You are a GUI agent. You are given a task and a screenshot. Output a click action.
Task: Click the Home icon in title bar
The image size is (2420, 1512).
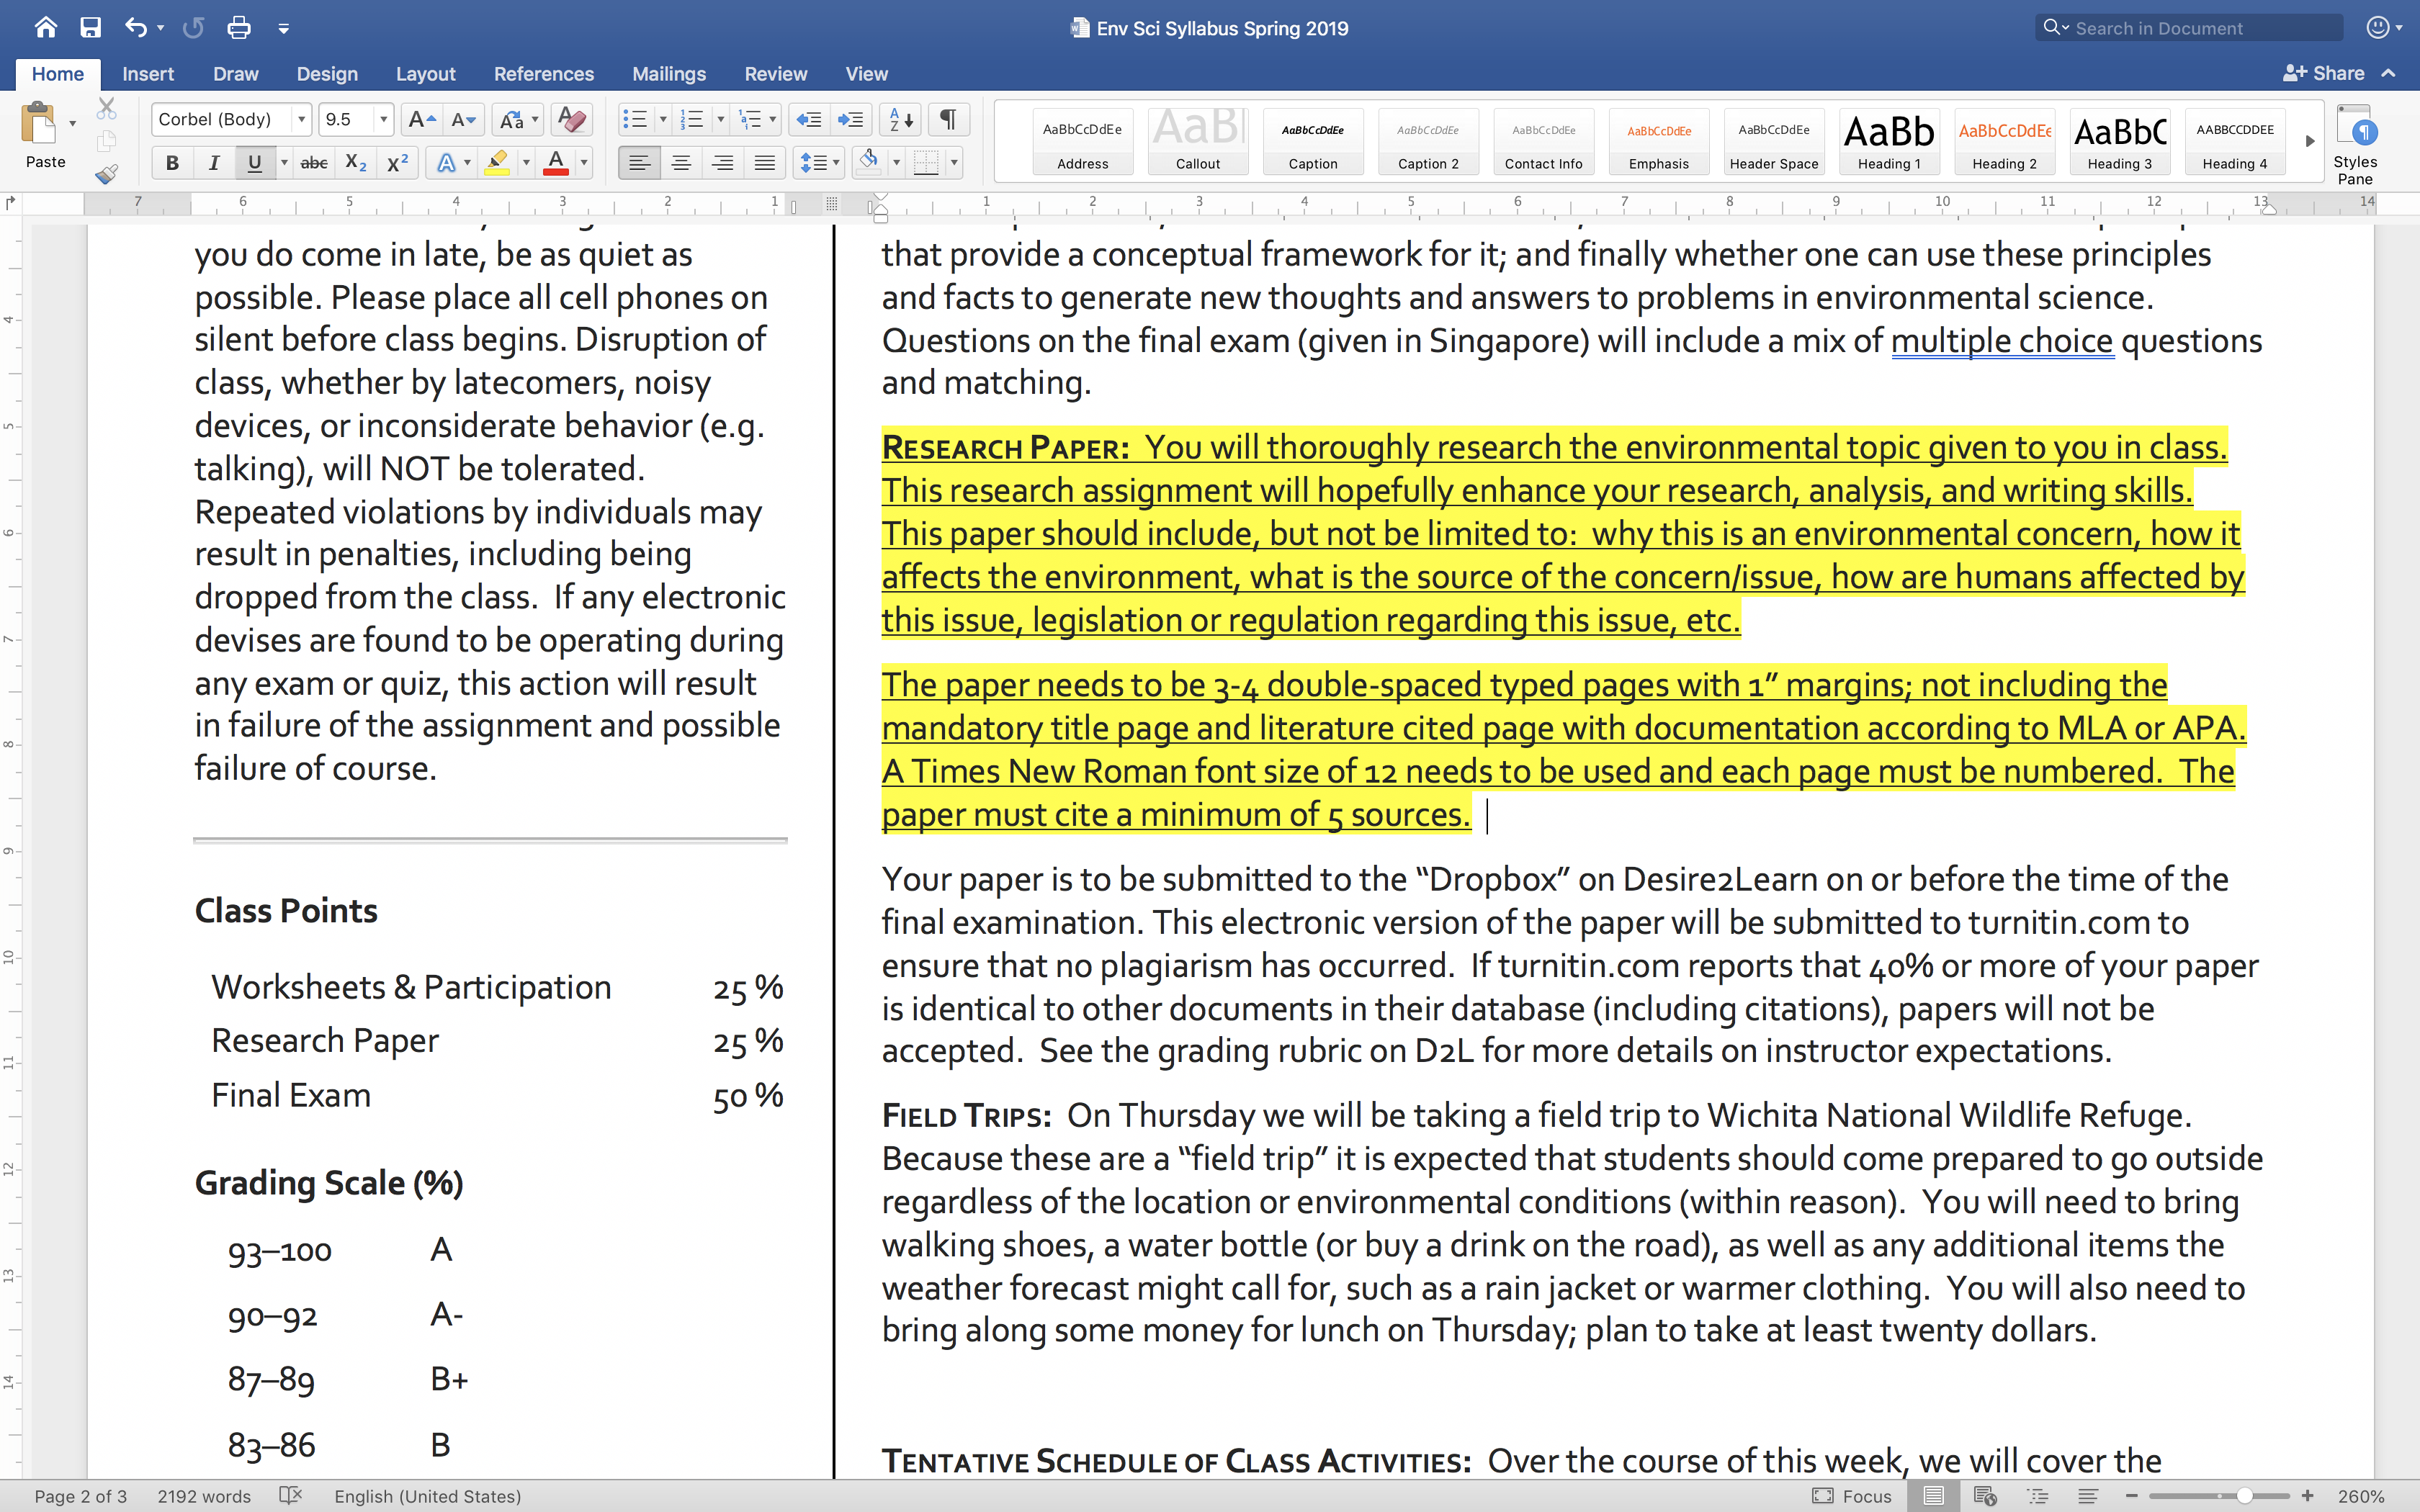tap(46, 28)
